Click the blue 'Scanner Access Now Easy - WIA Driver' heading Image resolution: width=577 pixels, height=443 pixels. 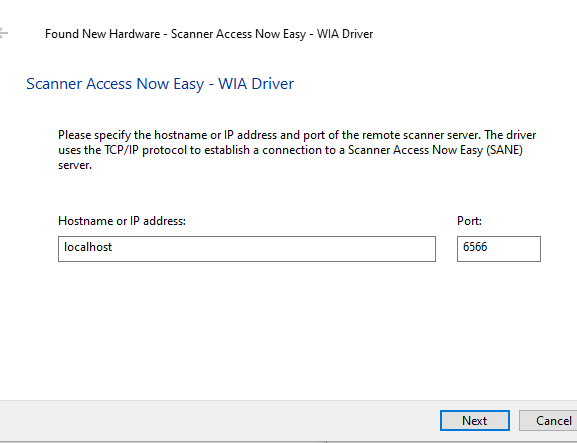click(x=160, y=84)
